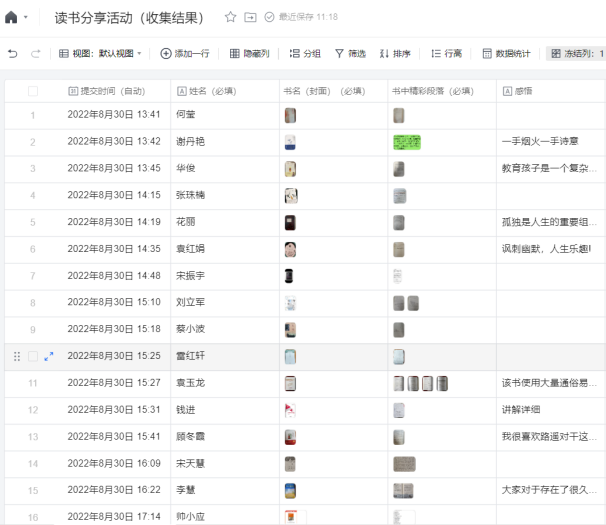Open the 数据统计 statistics panel
The height and width of the screenshot is (525, 606).
506,53
